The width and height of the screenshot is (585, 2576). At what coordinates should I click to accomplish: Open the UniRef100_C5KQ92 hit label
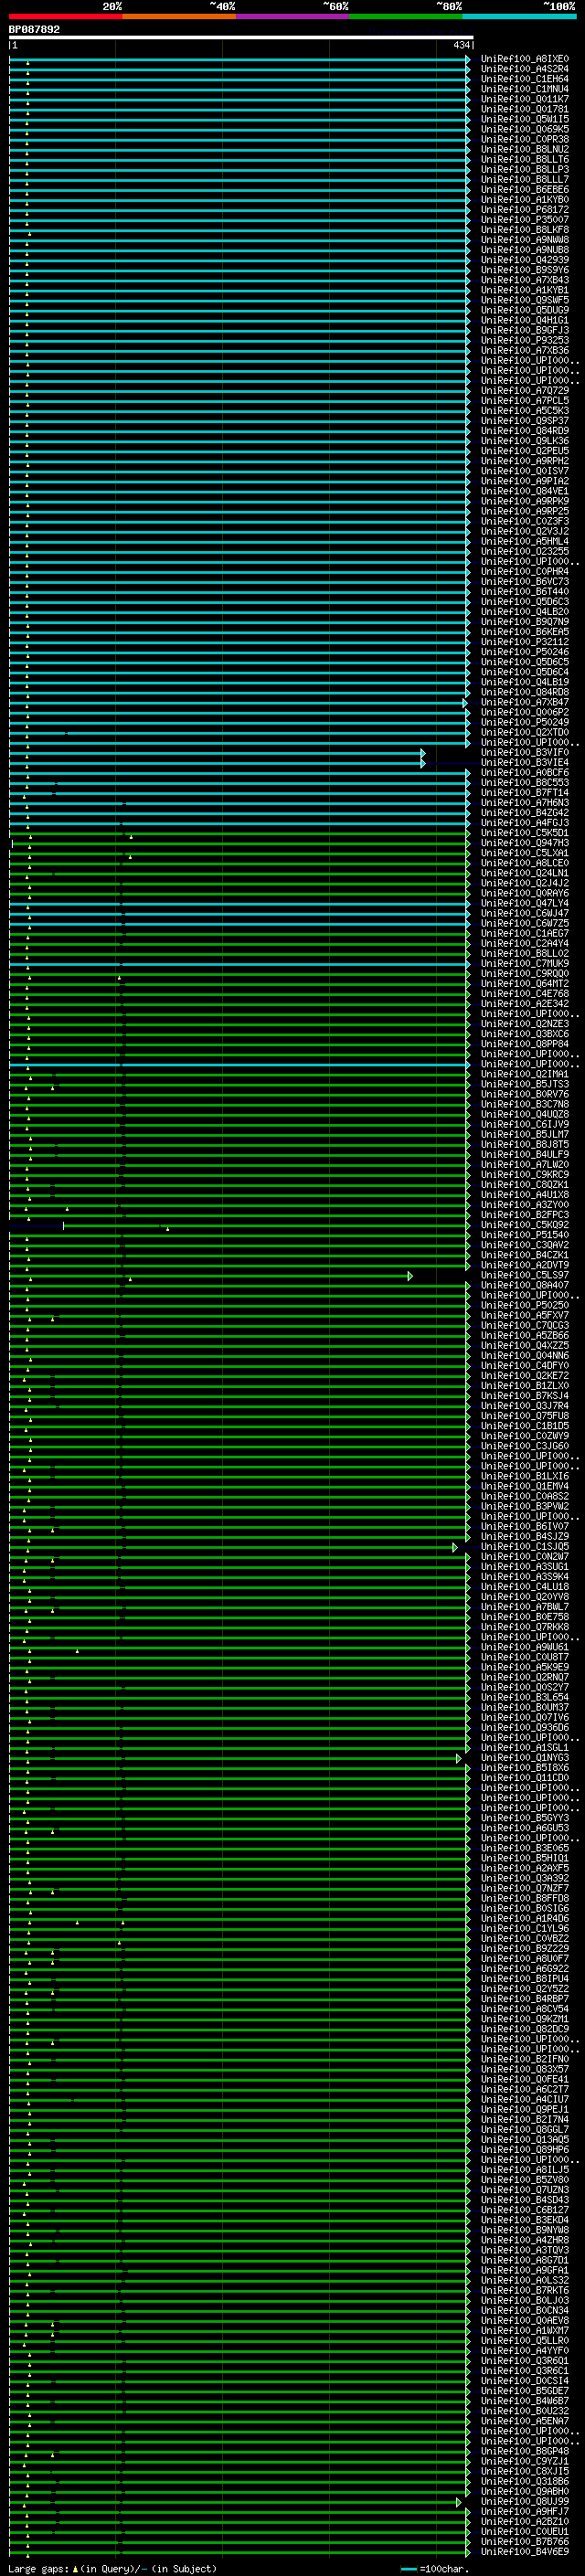point(524,1225)
